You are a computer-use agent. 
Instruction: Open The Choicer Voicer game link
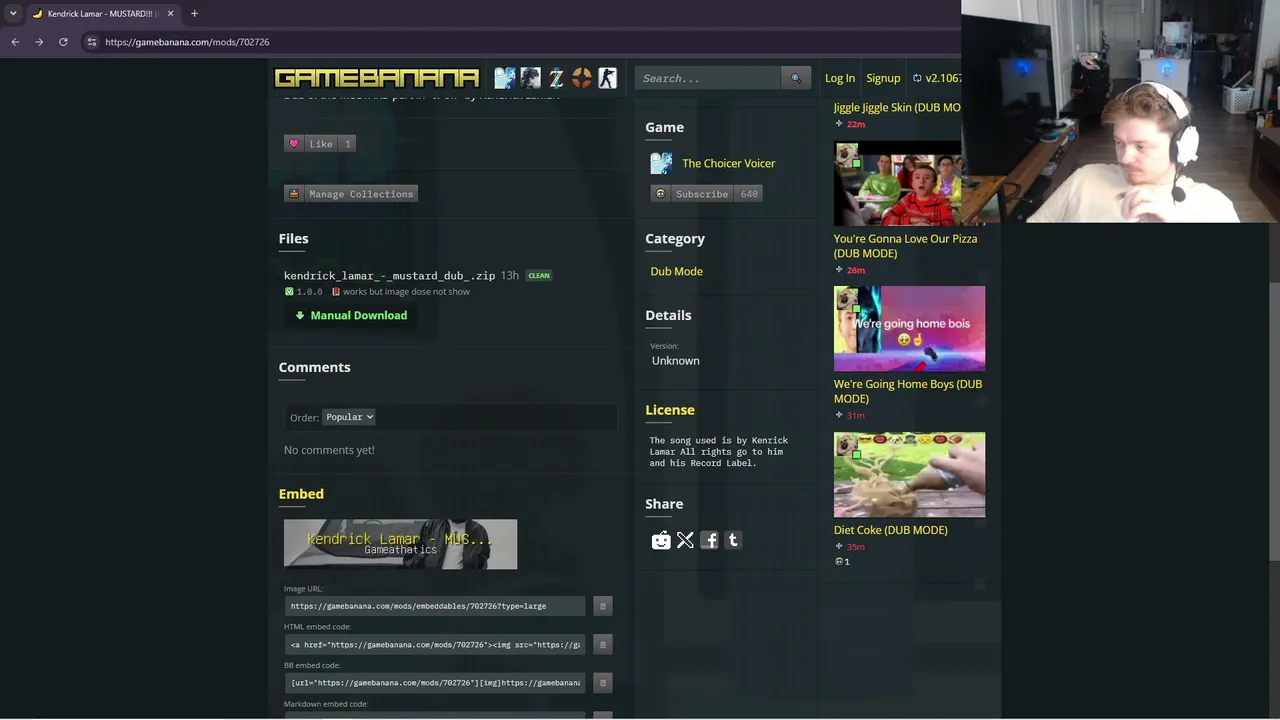click(729, 163)
